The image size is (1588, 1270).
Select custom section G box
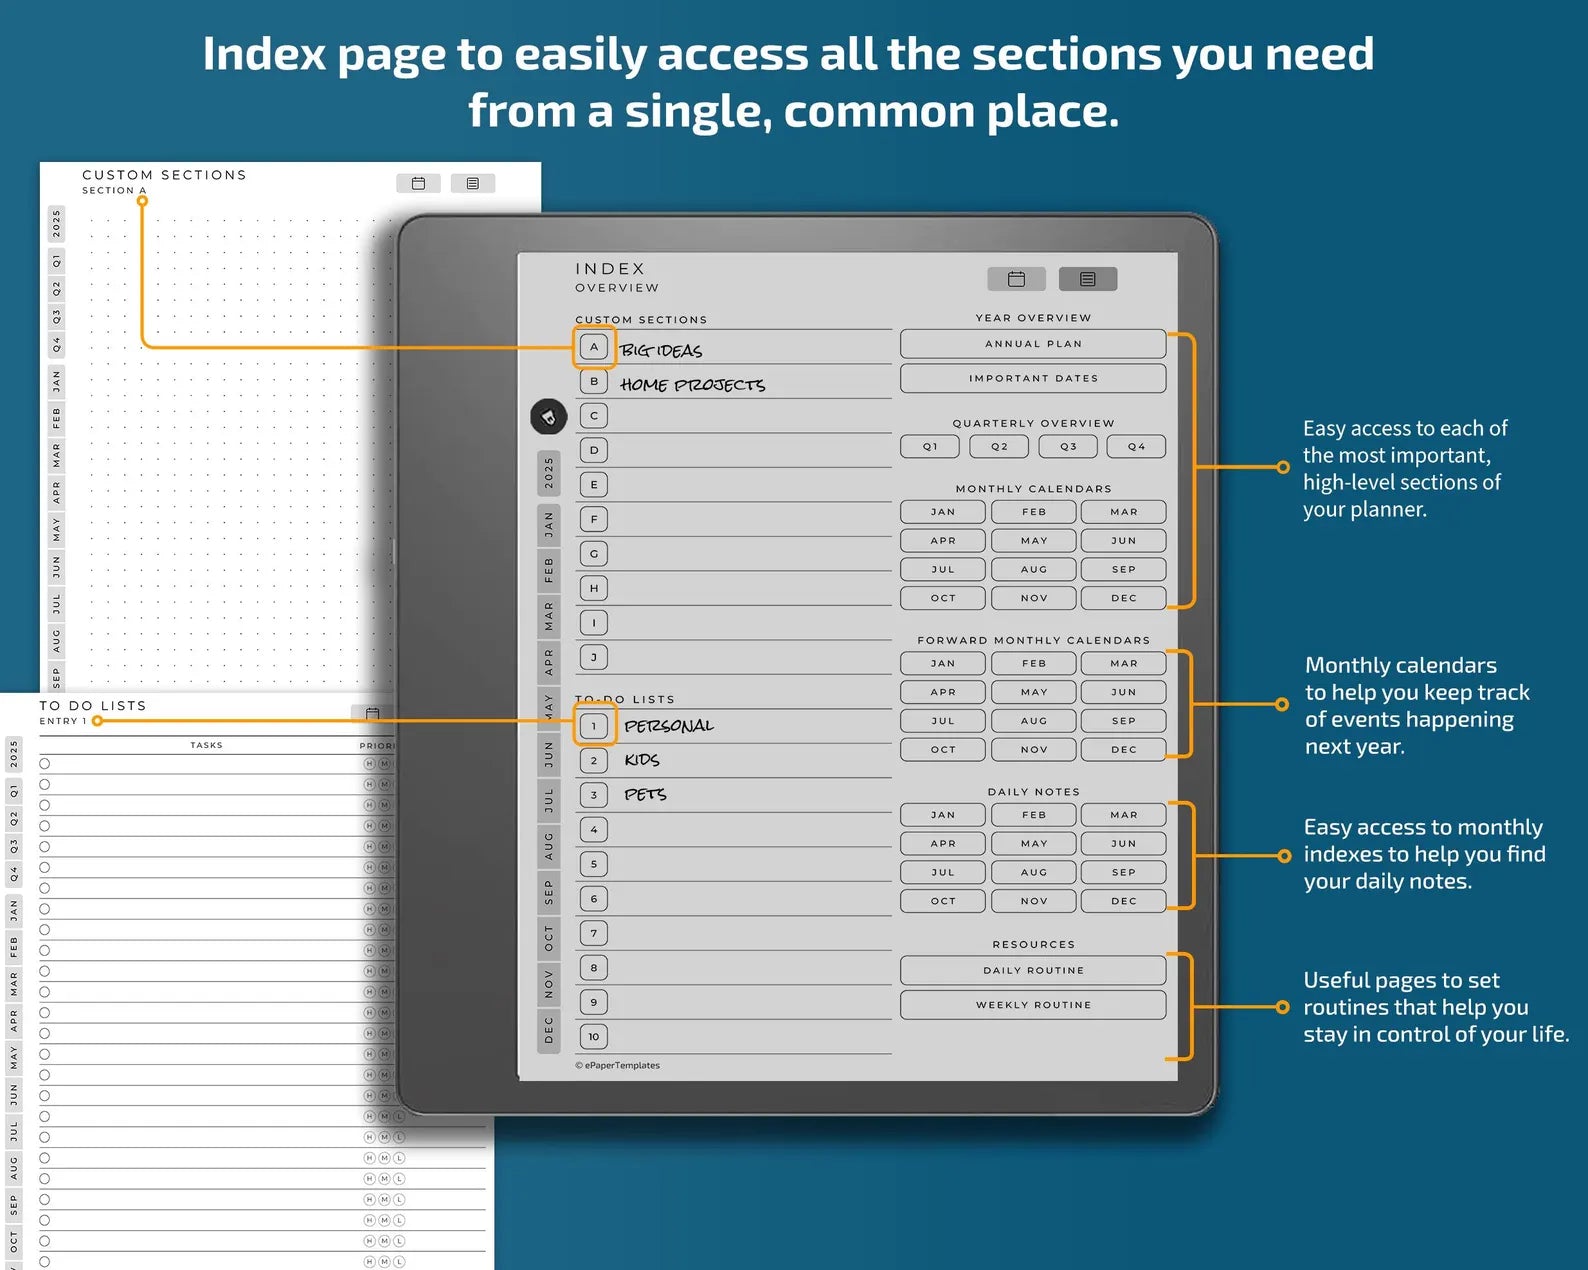point(594,554)
